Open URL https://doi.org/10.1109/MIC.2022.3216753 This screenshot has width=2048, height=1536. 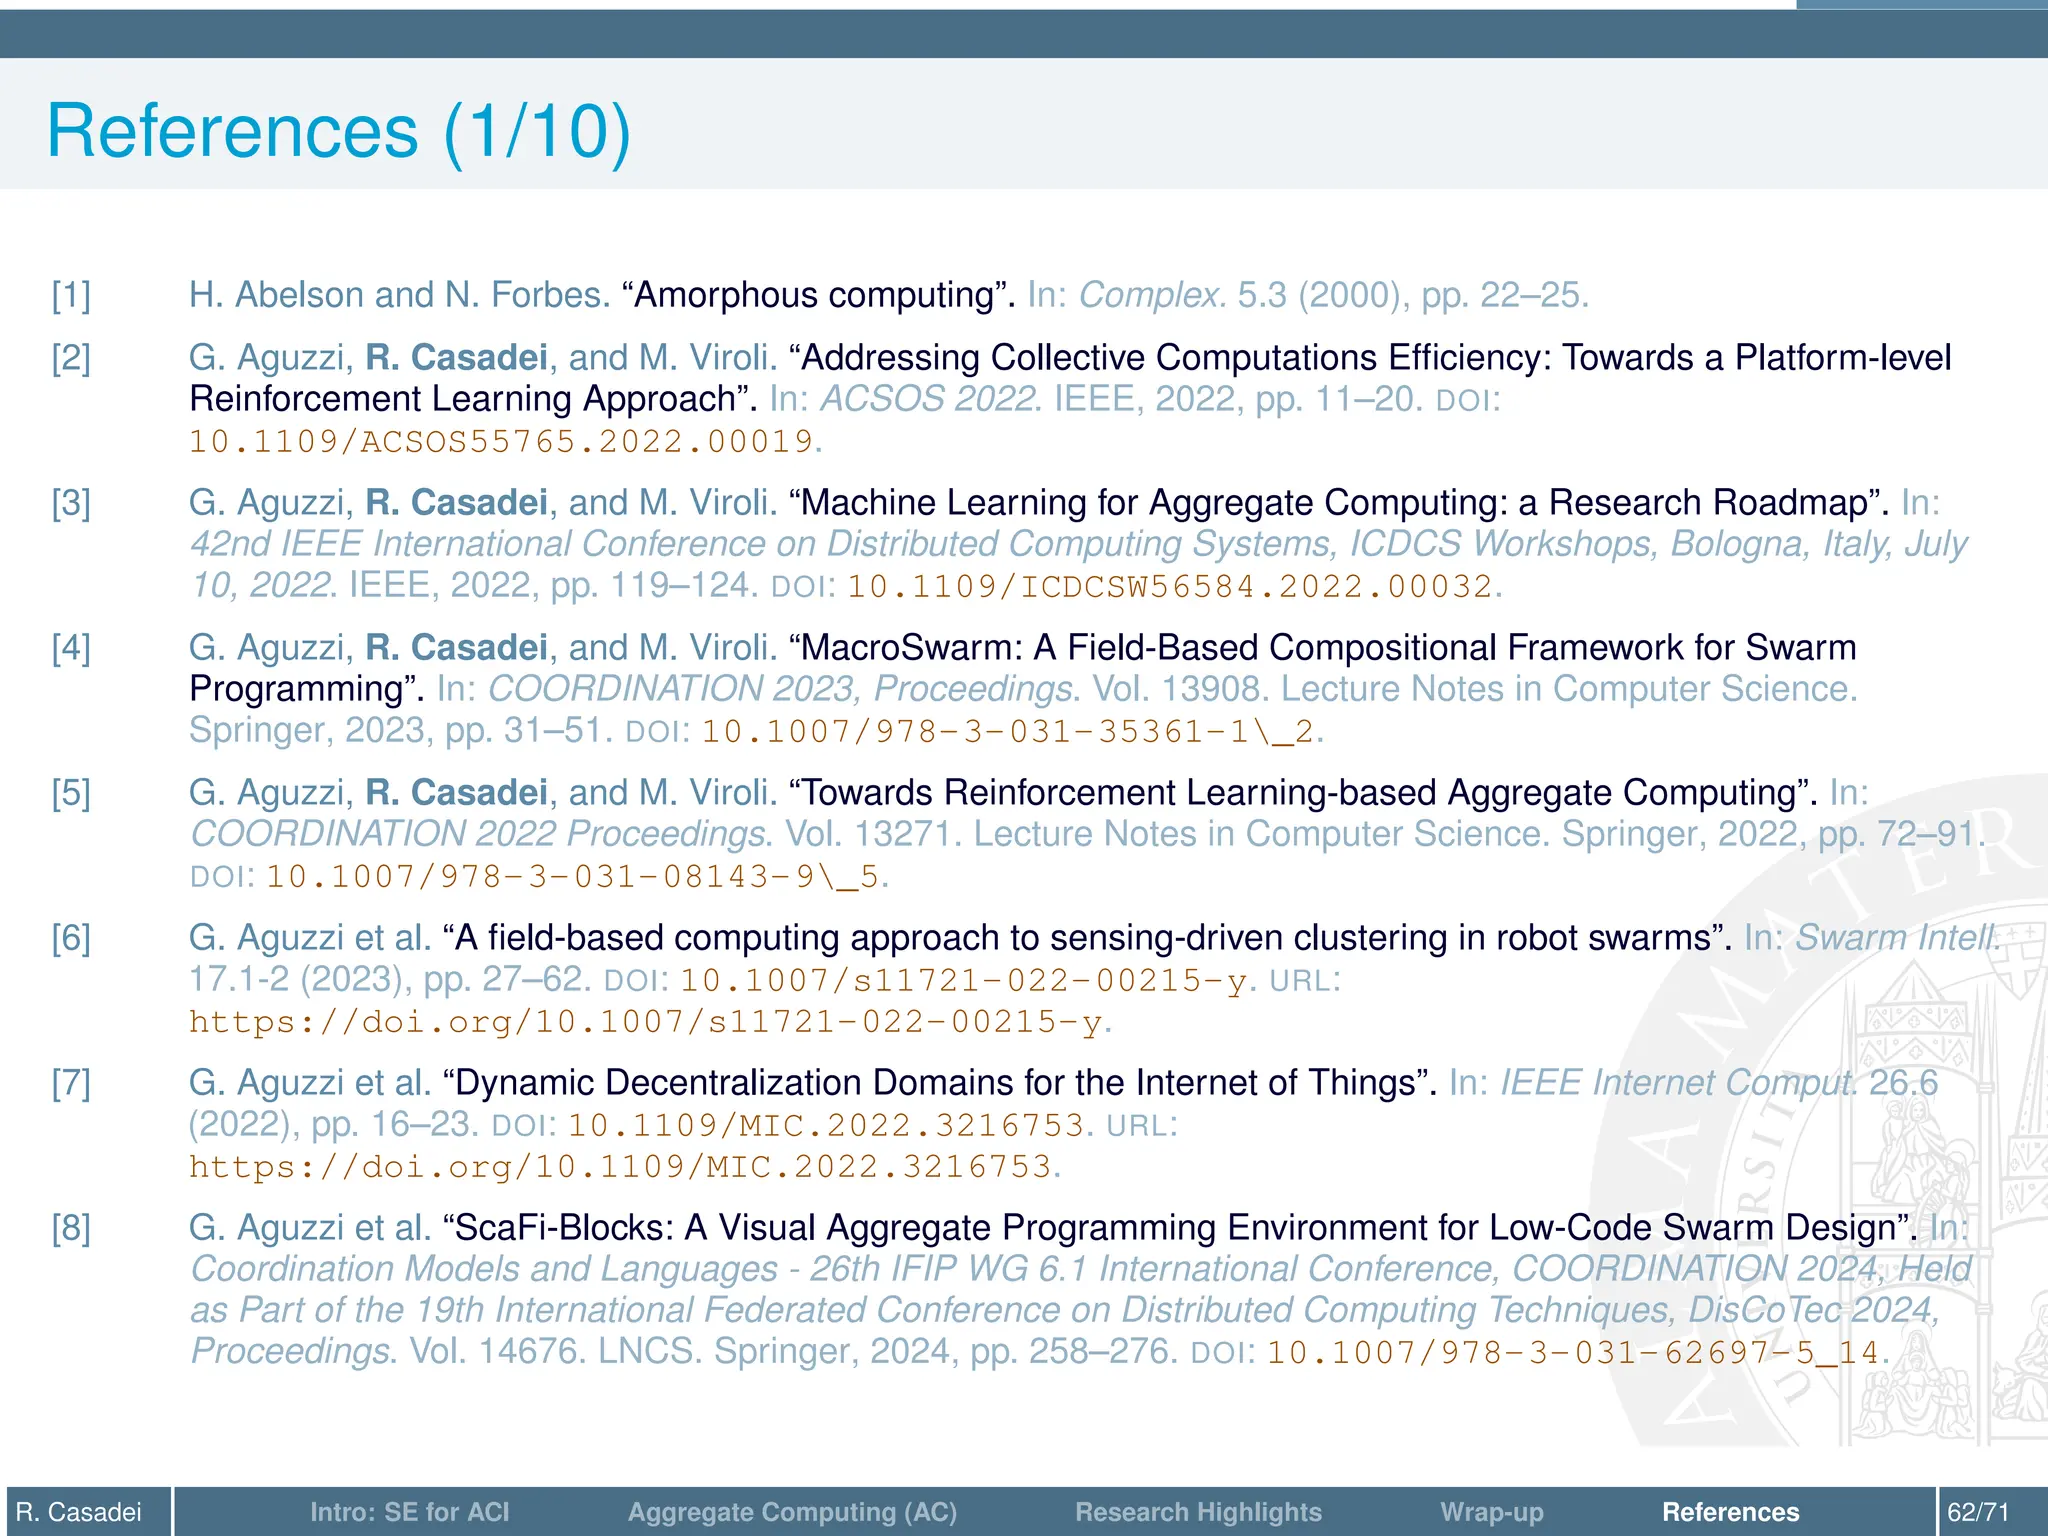620,1166
